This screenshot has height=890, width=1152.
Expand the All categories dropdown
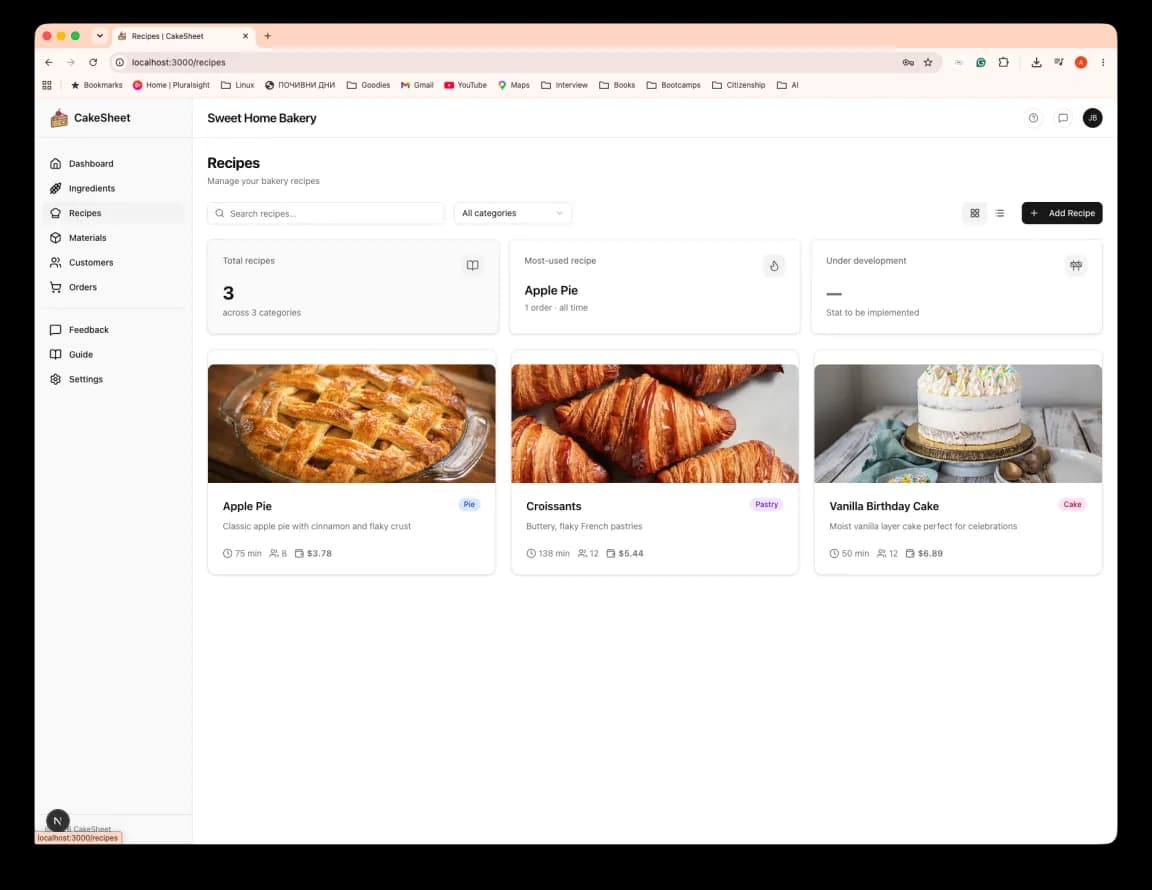[x=512, y=213]
